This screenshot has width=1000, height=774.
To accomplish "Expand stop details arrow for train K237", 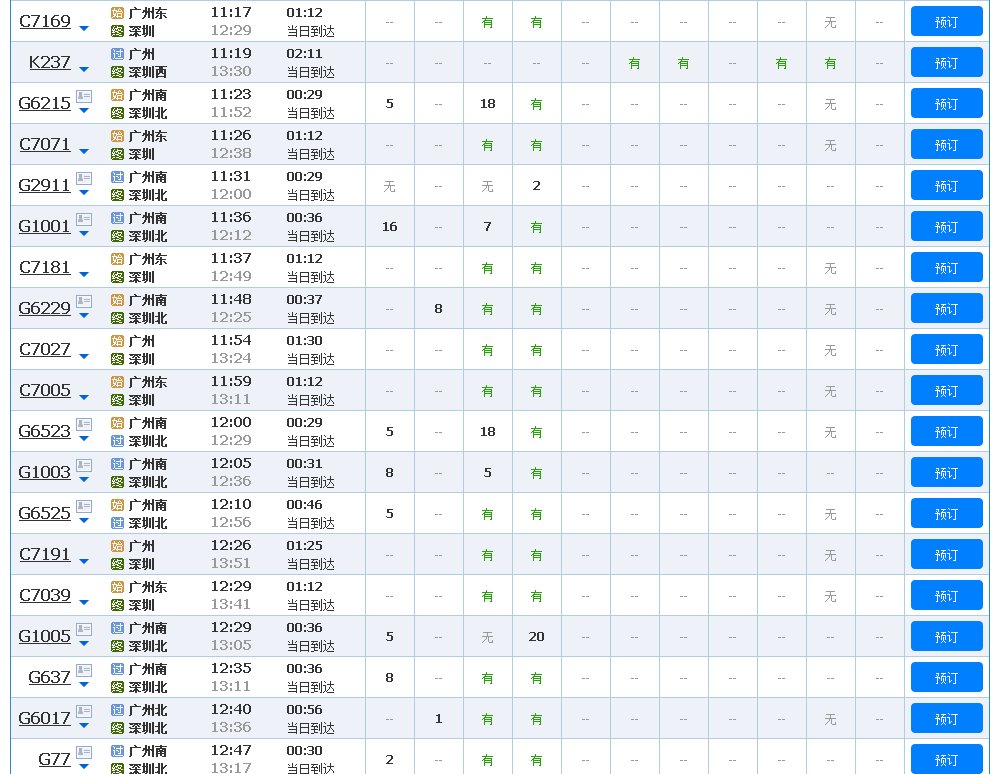I will [x=84, y=70].
